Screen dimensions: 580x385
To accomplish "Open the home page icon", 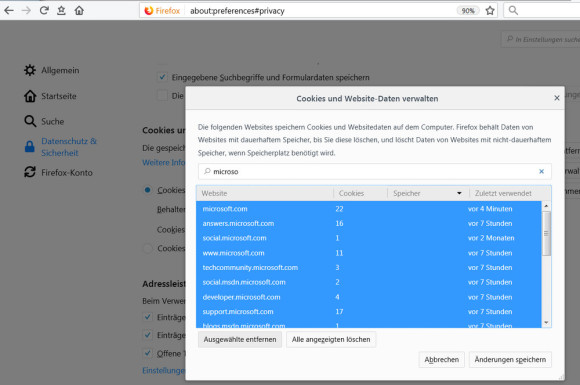I will tap(79, 10).
